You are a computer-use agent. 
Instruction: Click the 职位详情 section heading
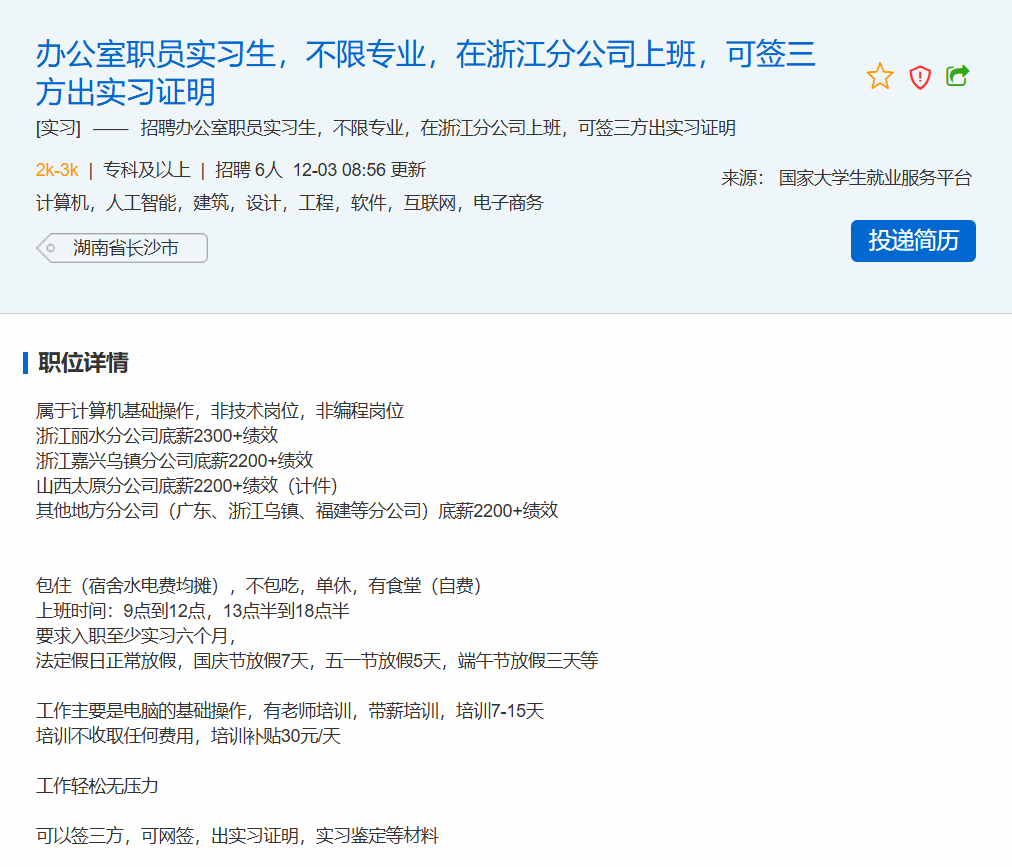point(83,363)
